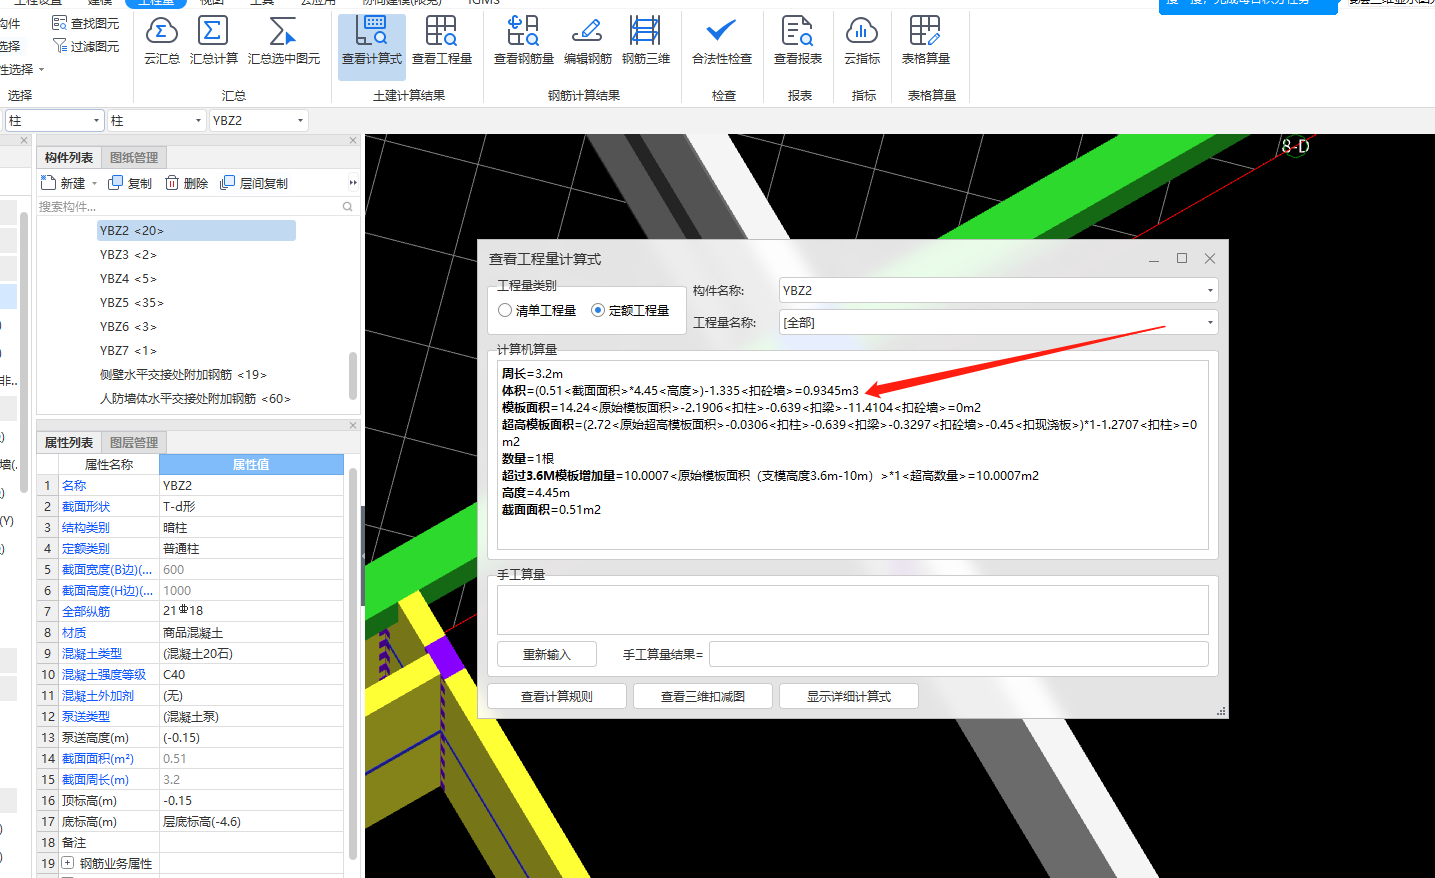Open the 表格算量 tool
Viewport: 1435px width, 878px height.
[x=926, y=41]
